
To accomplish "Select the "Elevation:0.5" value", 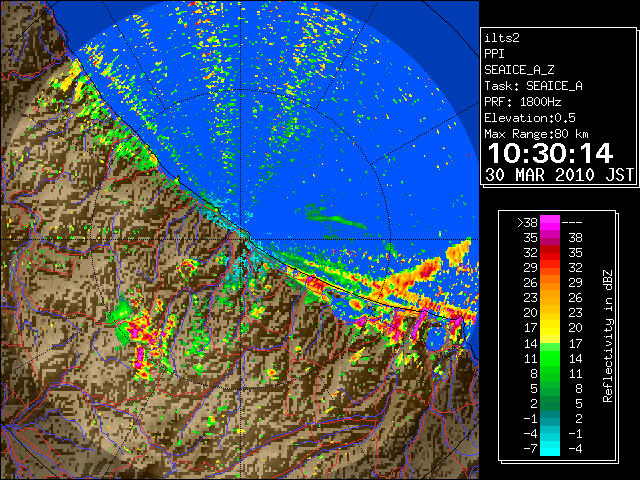I will [530, 118].
